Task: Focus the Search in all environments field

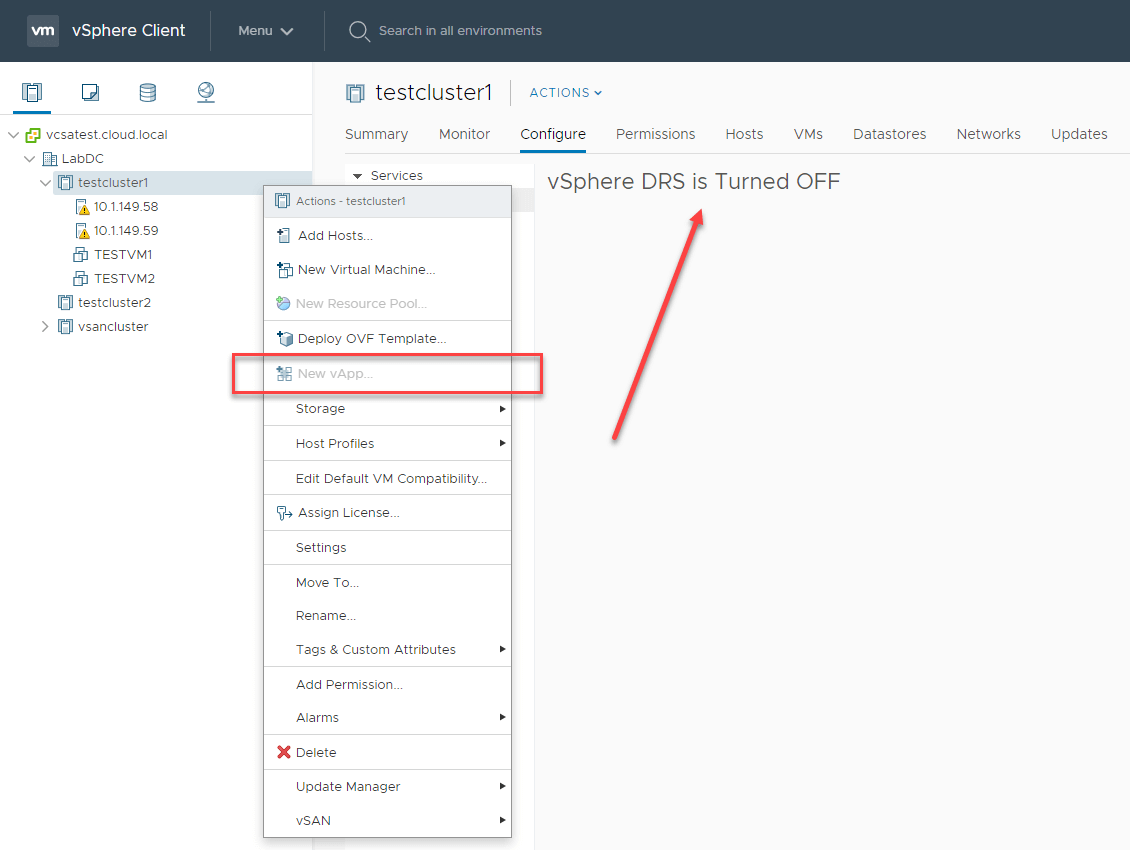Action: click(x=461, y=31)
